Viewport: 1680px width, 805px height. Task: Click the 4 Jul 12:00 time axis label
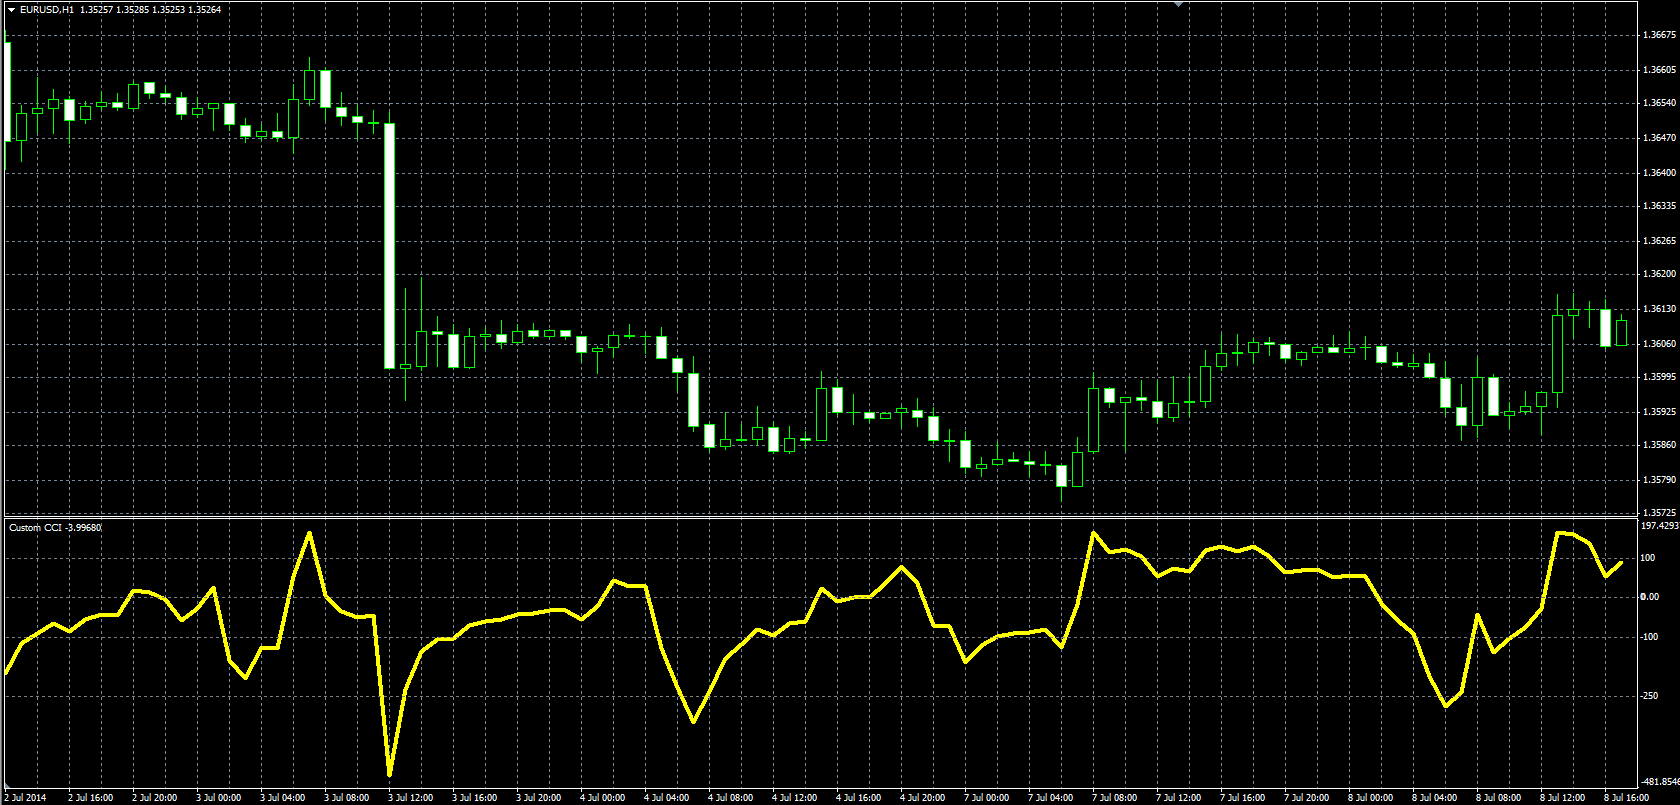(x=794, y=798)
